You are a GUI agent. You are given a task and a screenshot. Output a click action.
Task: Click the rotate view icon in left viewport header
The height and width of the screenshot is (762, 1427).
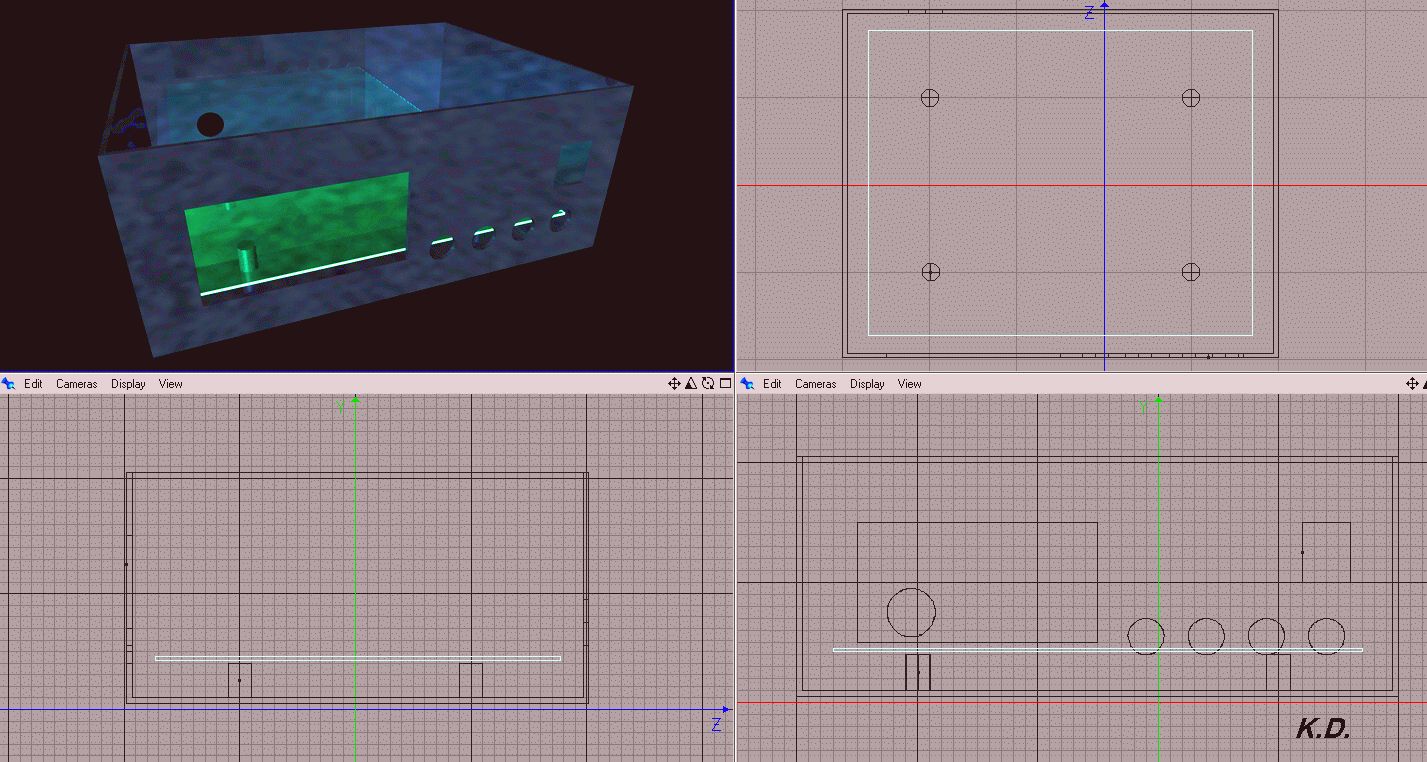click(x=708, y=383)
